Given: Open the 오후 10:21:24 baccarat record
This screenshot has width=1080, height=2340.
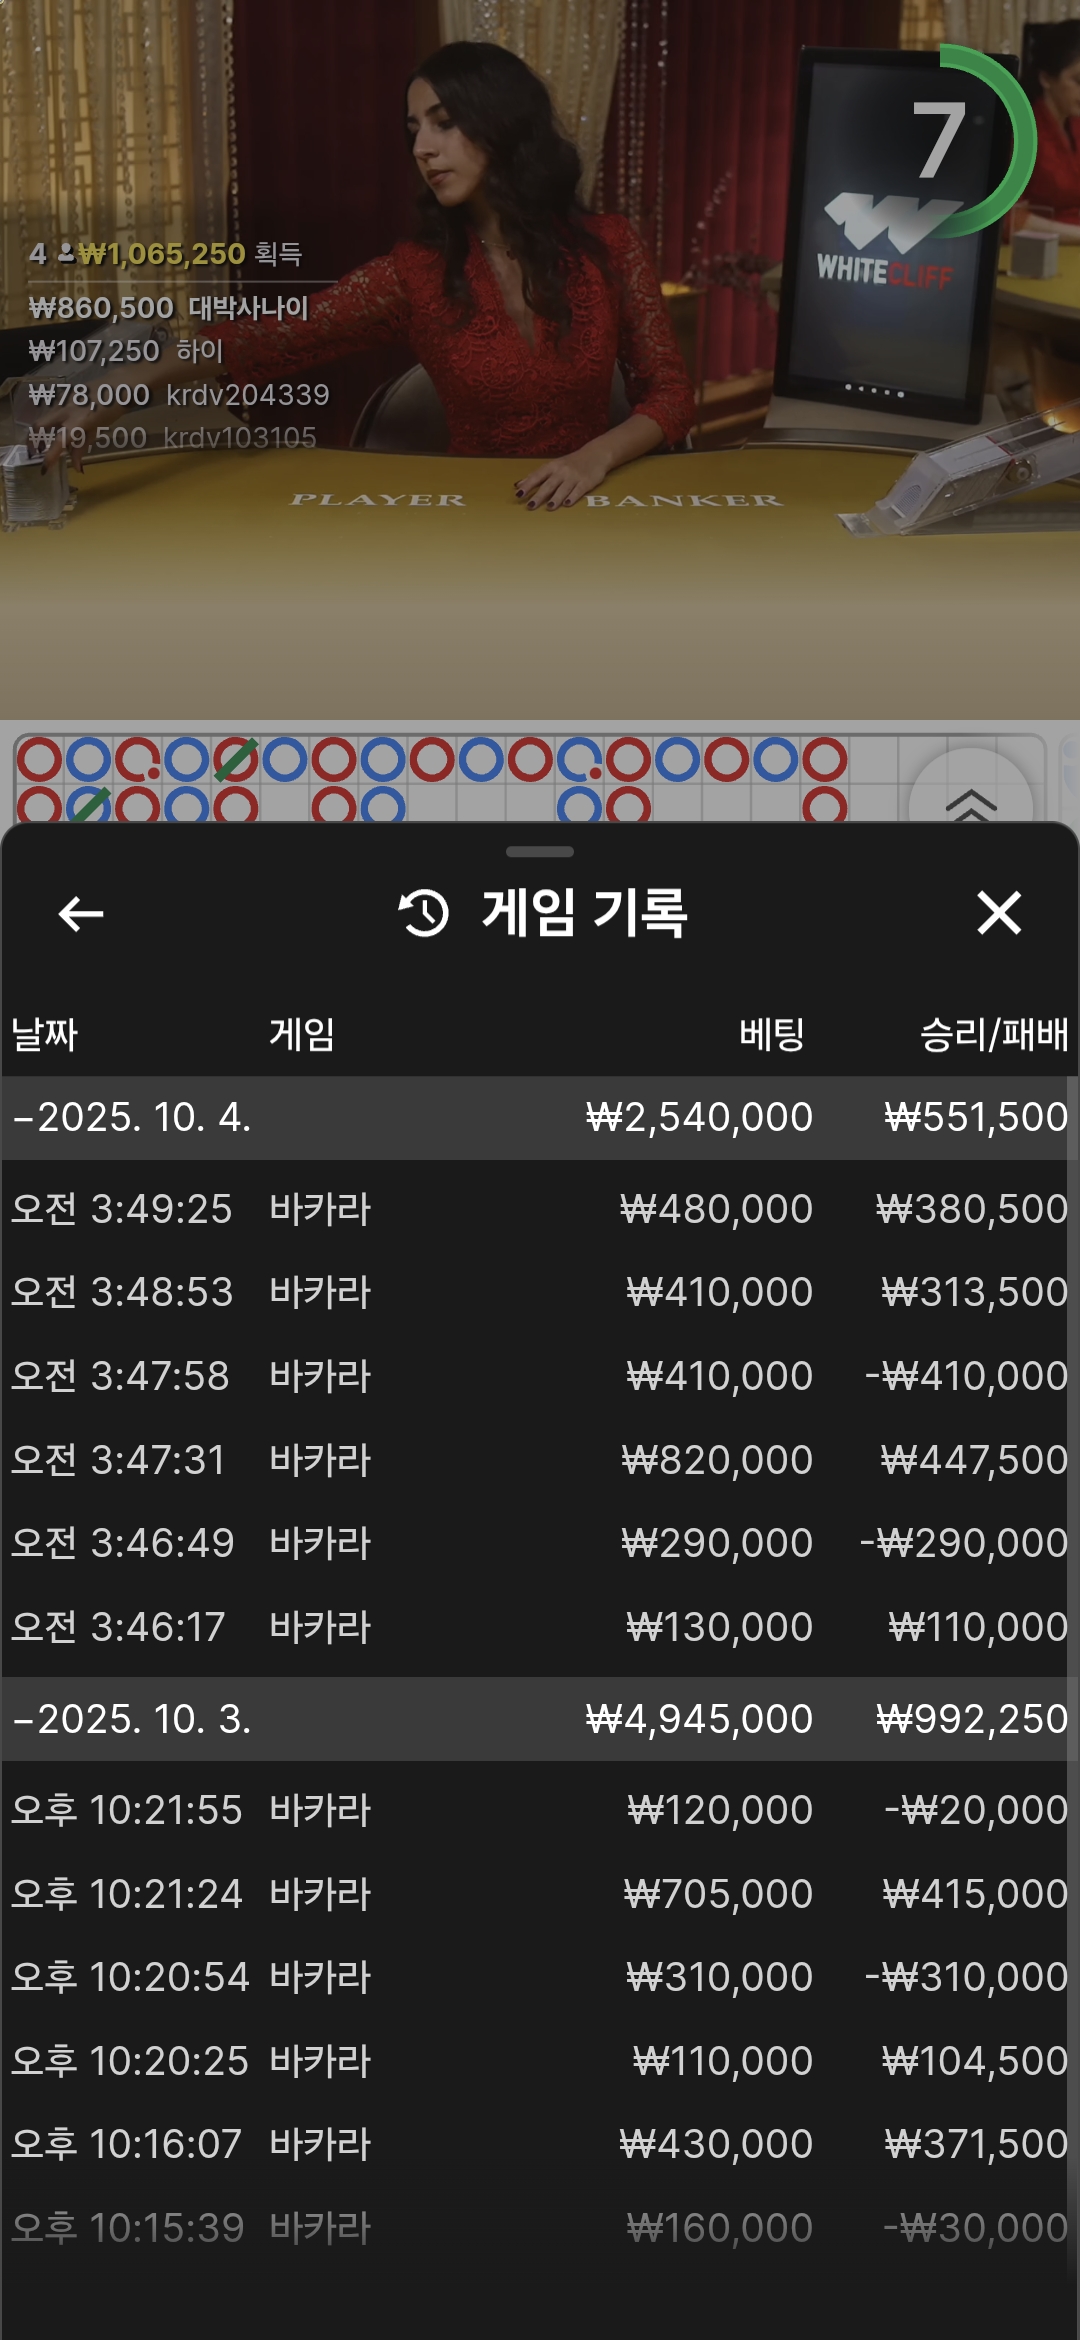Looking at the screenshot, I should pyautogui.click(x=540, y=1894).
